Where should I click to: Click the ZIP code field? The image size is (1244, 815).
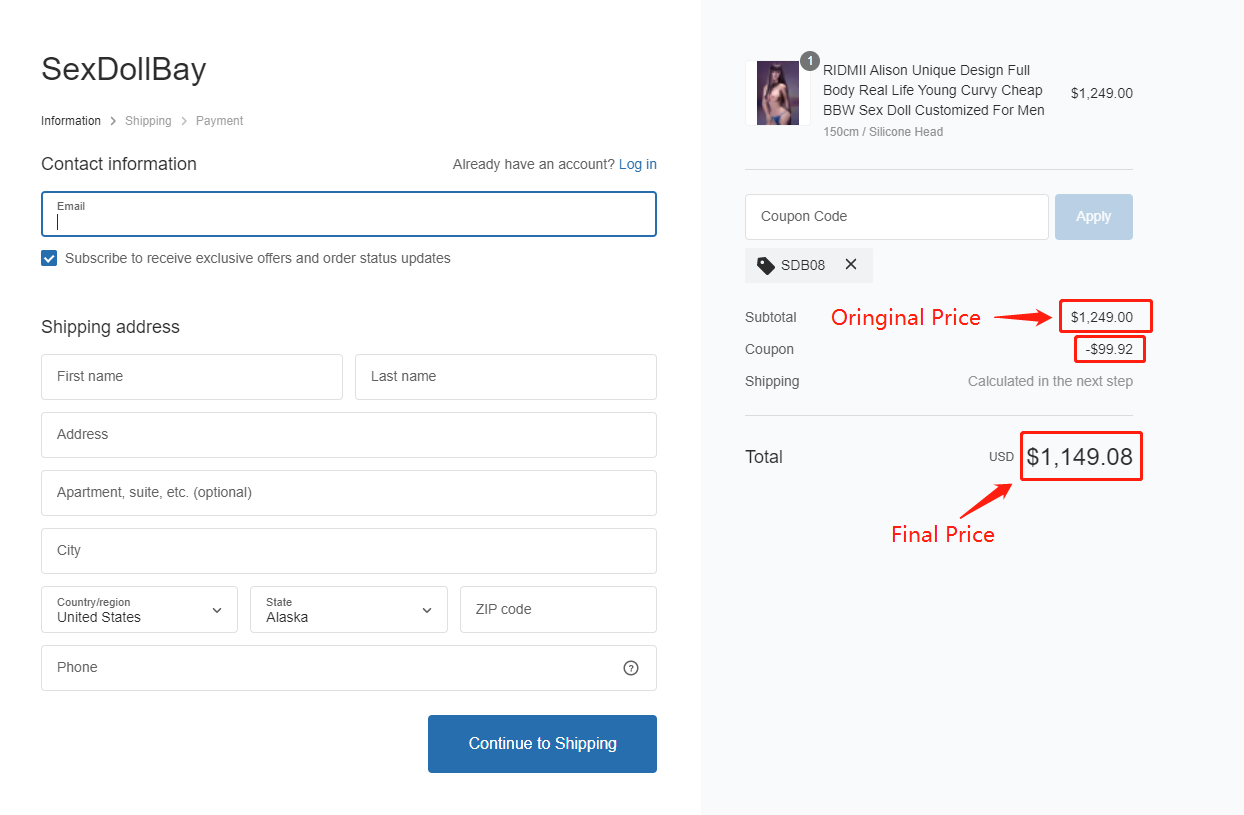[x=558, y=610]
